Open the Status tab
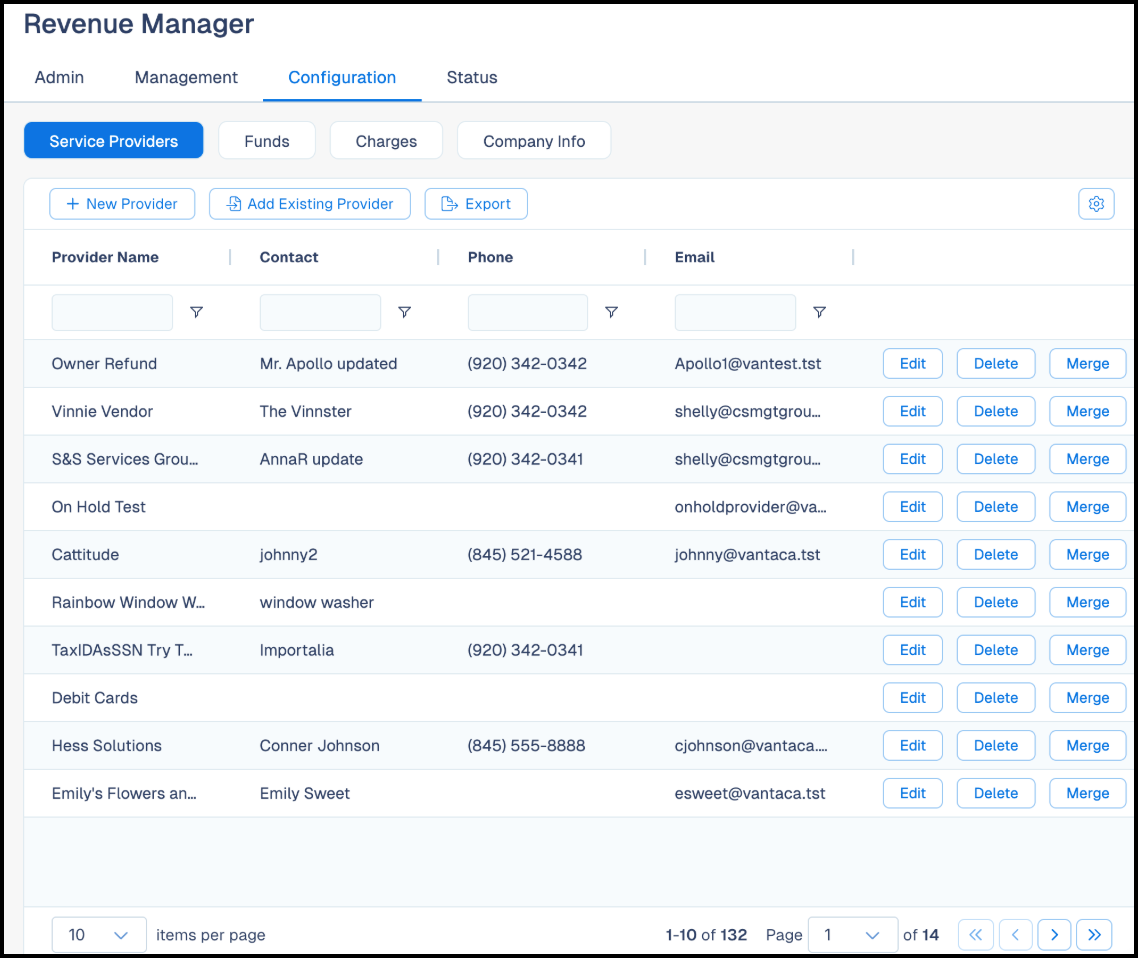1138x958 pixels. coord(472,78)
